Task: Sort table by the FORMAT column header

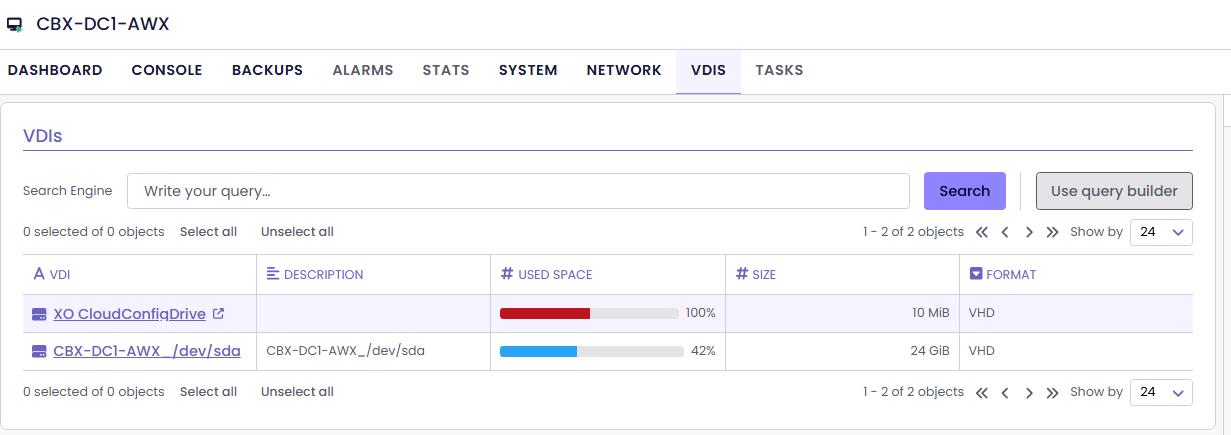Action: click(x=1010, y=274)
